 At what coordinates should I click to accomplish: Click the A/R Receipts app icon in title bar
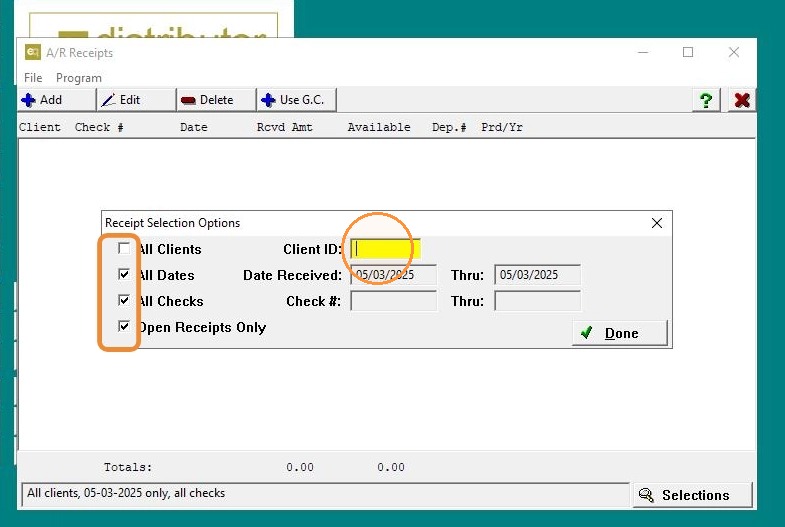[33, 52]
